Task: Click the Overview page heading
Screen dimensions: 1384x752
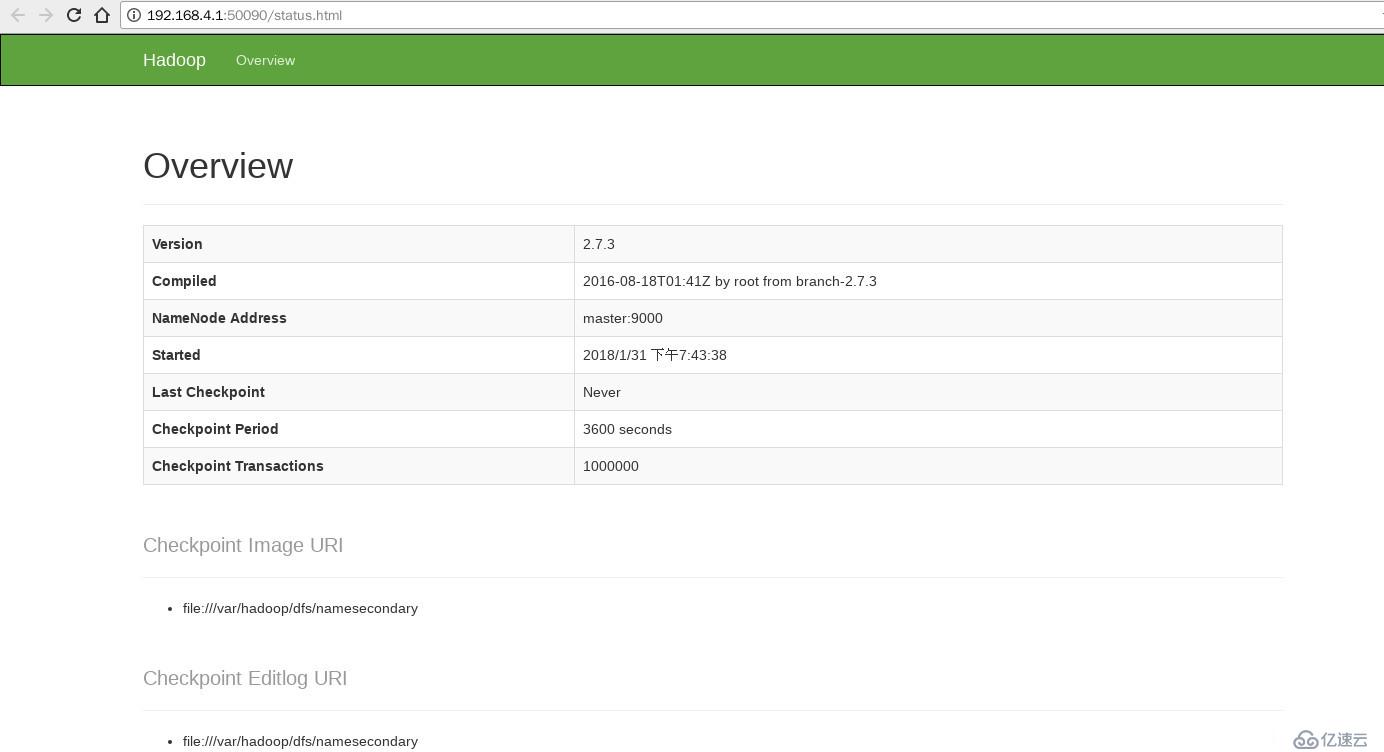Action: point(218,166)
